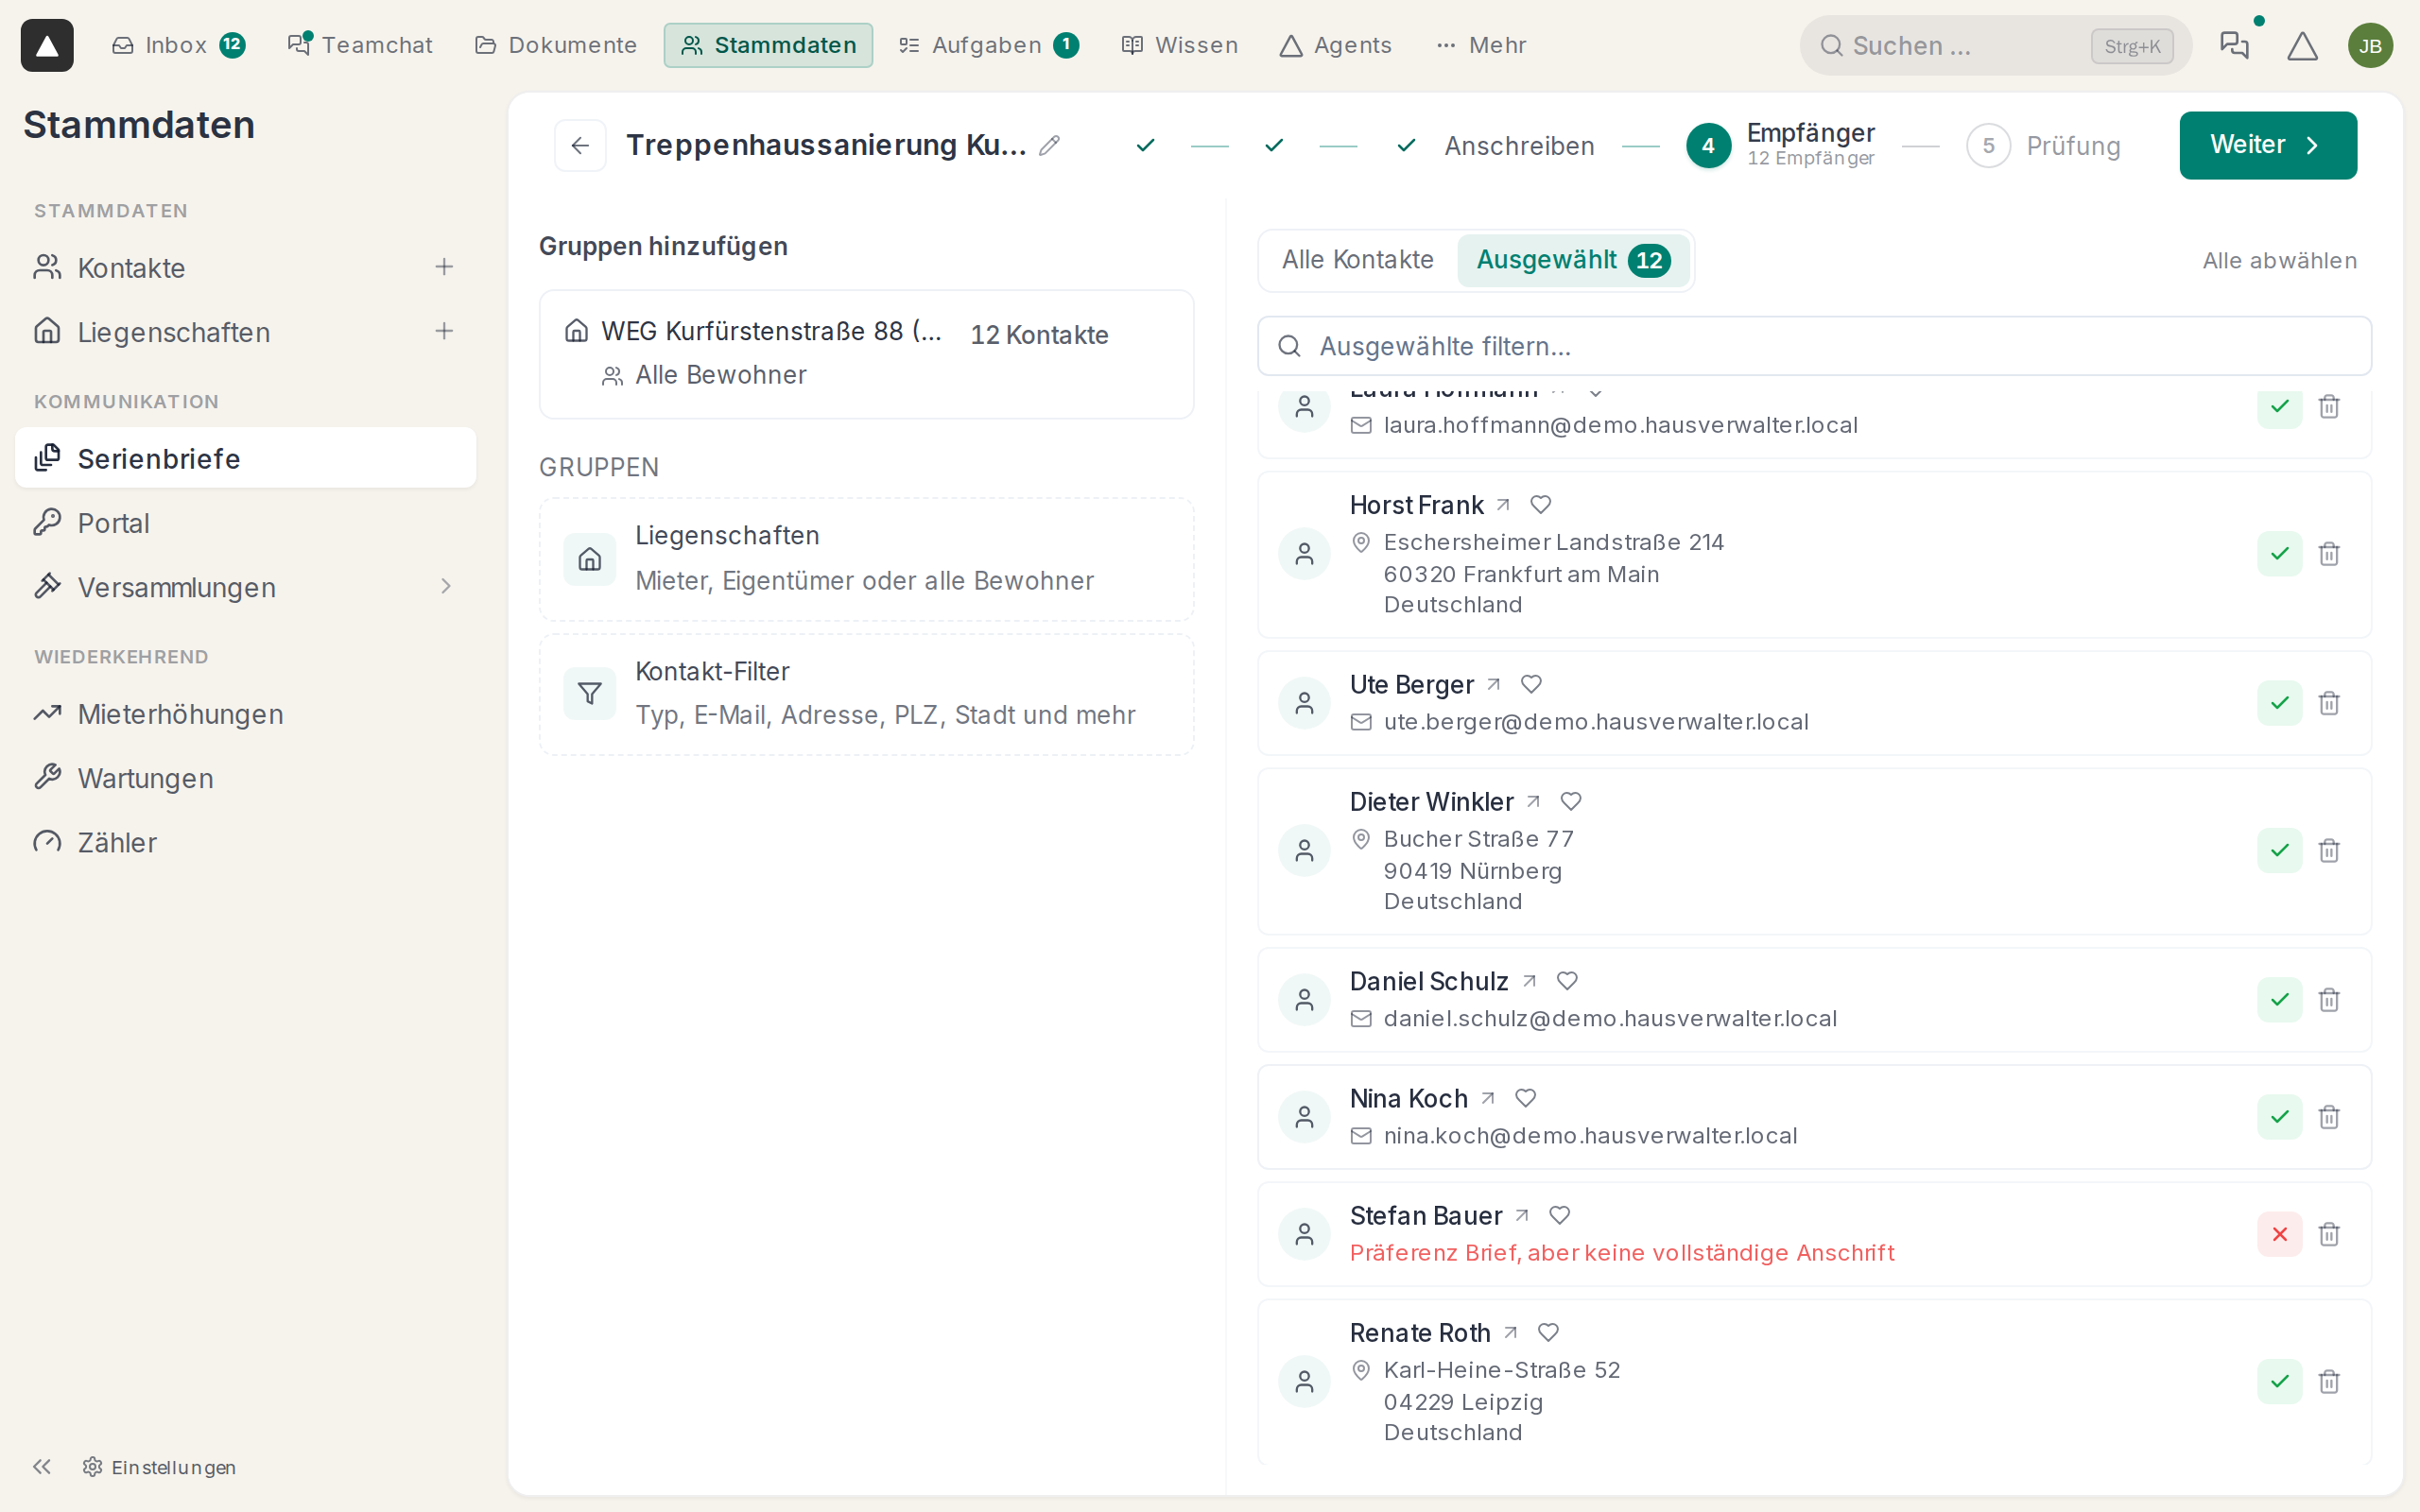The image size is (2420, 1512).
Task: Toggle the green check for Ute Berger
Action: [2279, 703]
